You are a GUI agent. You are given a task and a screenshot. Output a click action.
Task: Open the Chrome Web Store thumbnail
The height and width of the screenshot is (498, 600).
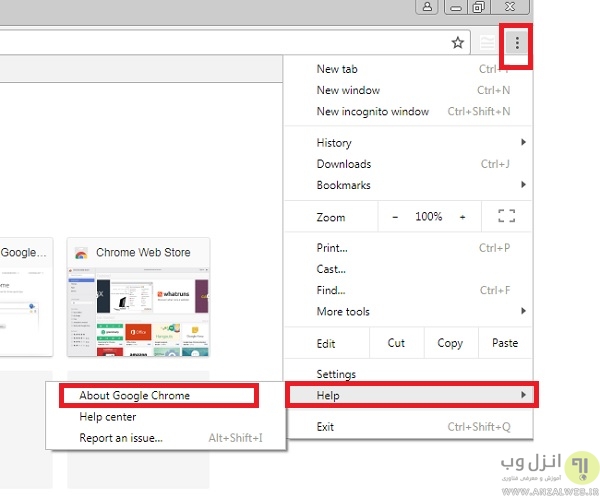pos(138,308)
